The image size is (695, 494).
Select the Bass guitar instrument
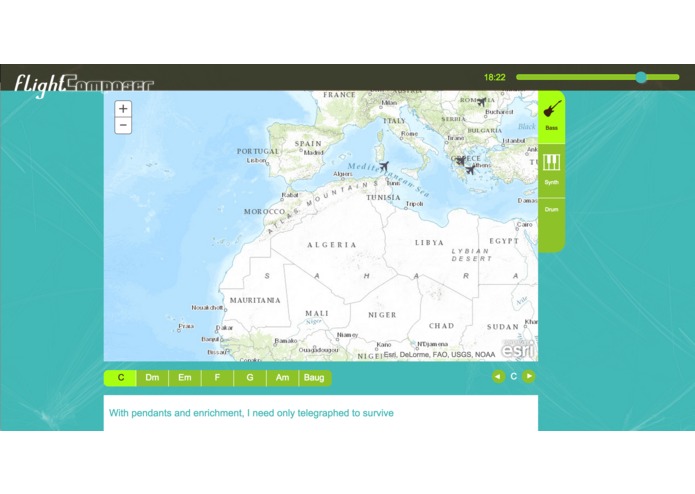coord(551,116)
